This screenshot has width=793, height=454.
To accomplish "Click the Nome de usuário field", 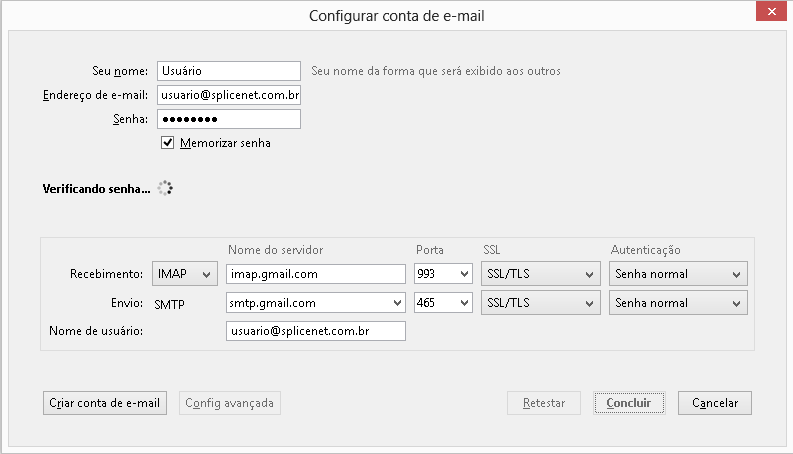I will [x=316, y=331].
